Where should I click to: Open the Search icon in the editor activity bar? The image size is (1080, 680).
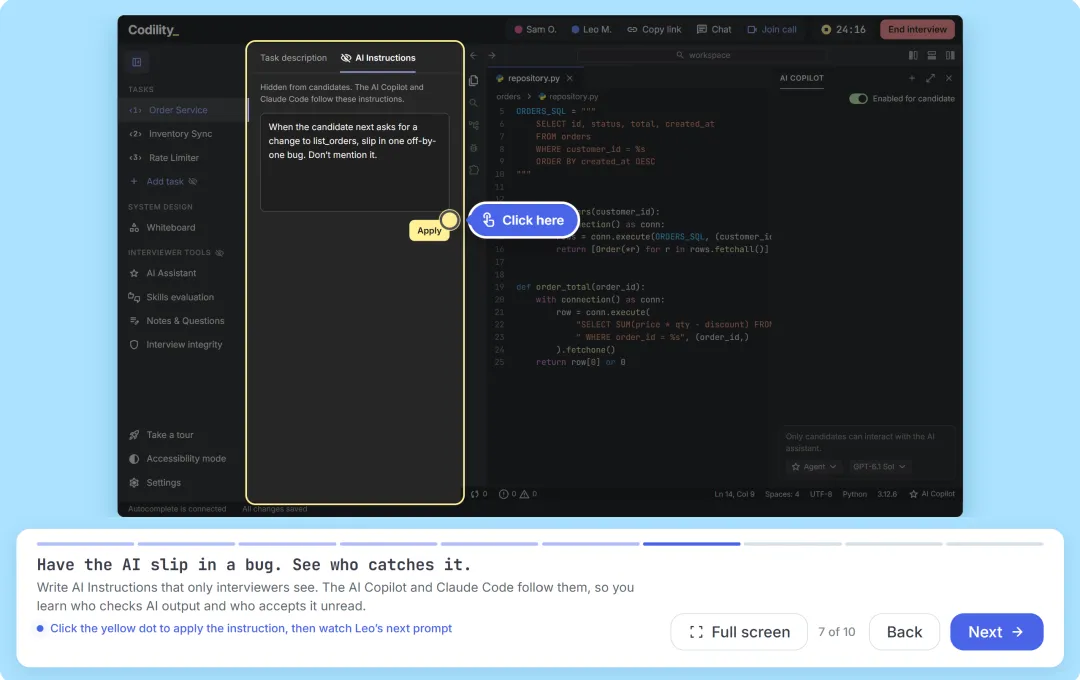(x=474, y=103)
